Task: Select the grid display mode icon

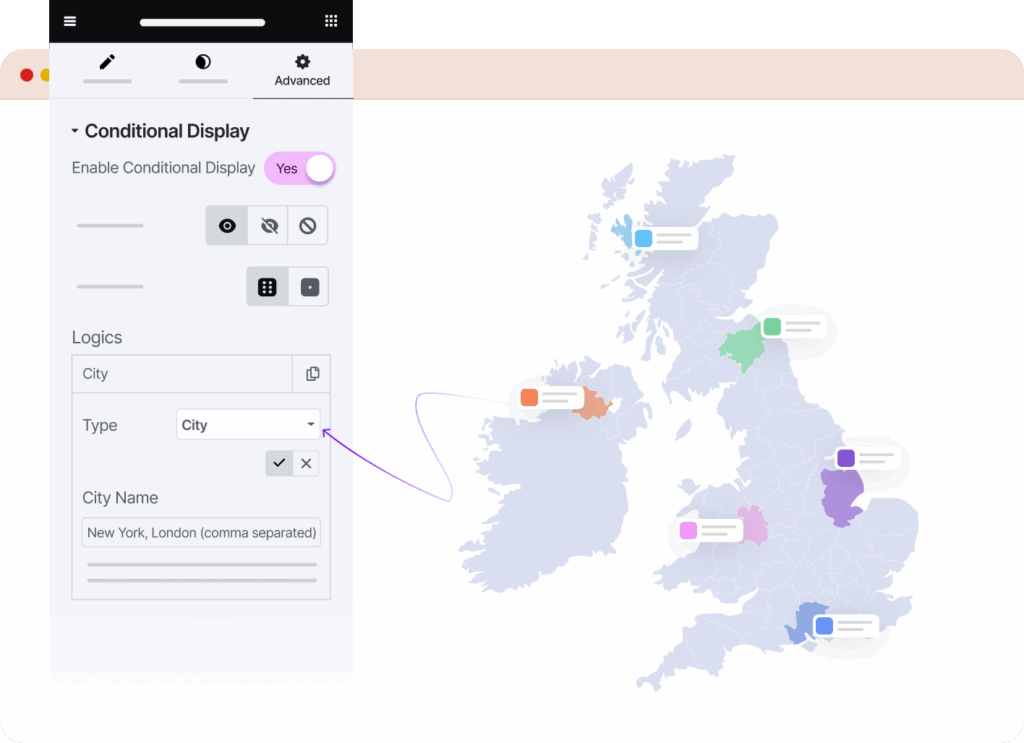Action: [x=268, y=286]
